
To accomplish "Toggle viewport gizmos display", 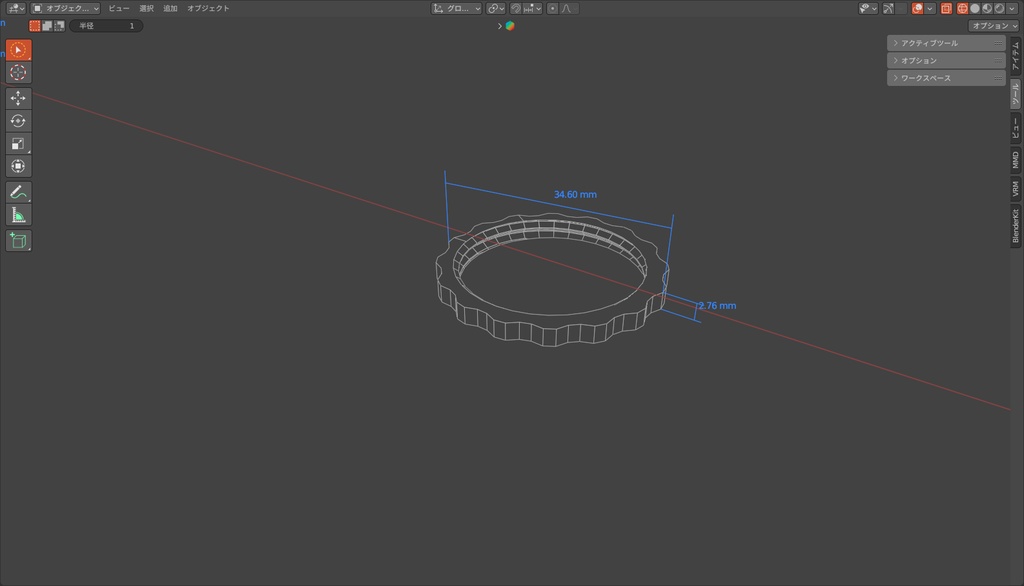I will tap(889, 8).
